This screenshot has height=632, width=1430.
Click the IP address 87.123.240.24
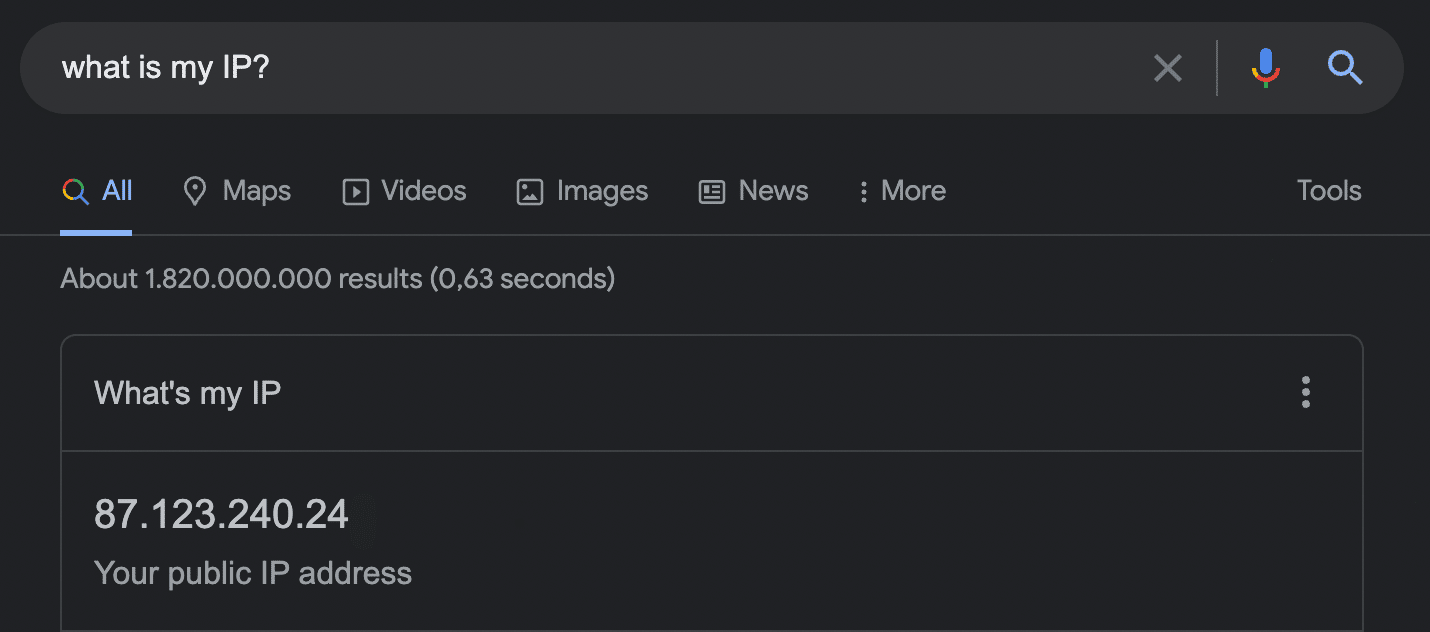[x=221, y=514]
